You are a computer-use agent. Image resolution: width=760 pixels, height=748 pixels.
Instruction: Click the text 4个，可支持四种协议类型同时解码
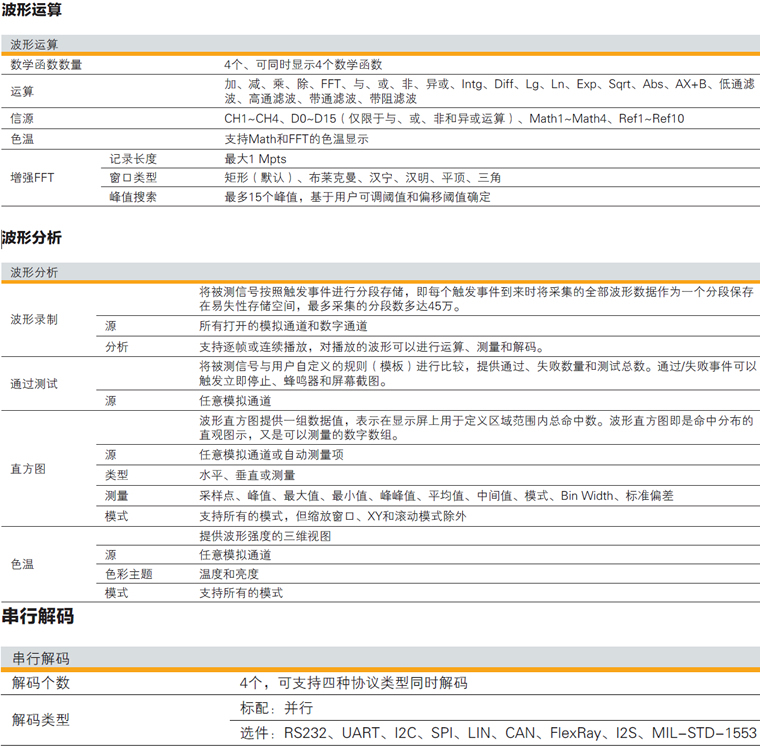(x=353, y=683)
